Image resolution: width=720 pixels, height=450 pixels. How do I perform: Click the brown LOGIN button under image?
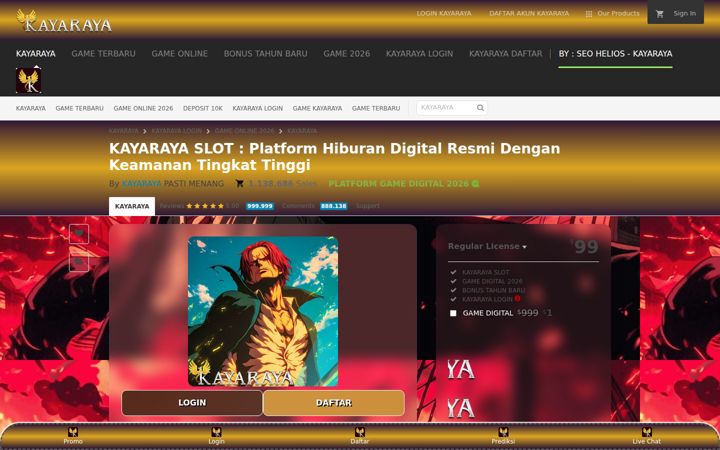coord(192,403)
